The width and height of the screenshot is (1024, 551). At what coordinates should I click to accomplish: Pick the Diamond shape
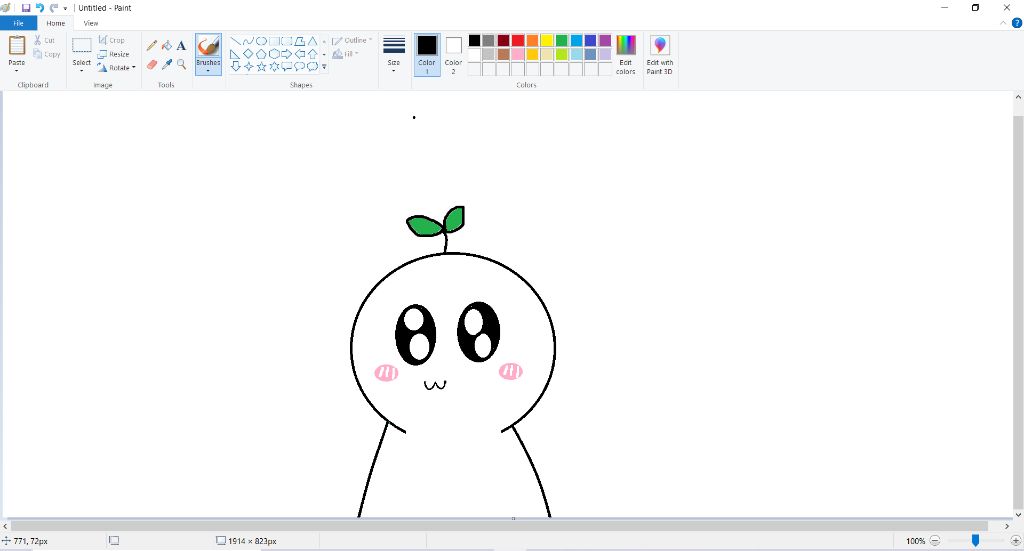pos(248,54)
